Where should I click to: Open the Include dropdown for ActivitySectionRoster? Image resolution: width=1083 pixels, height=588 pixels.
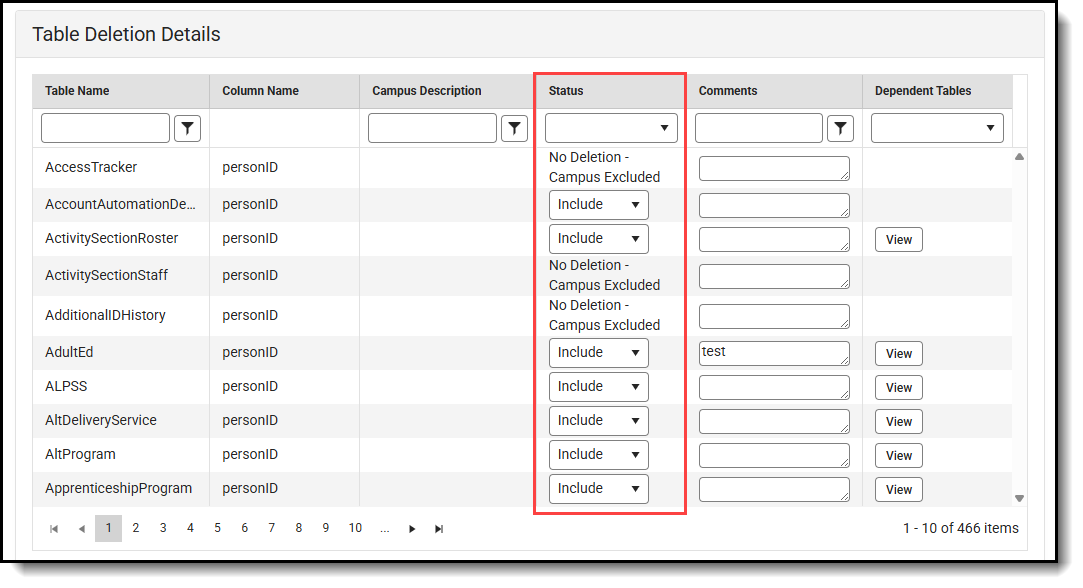[x=598, y=238]
